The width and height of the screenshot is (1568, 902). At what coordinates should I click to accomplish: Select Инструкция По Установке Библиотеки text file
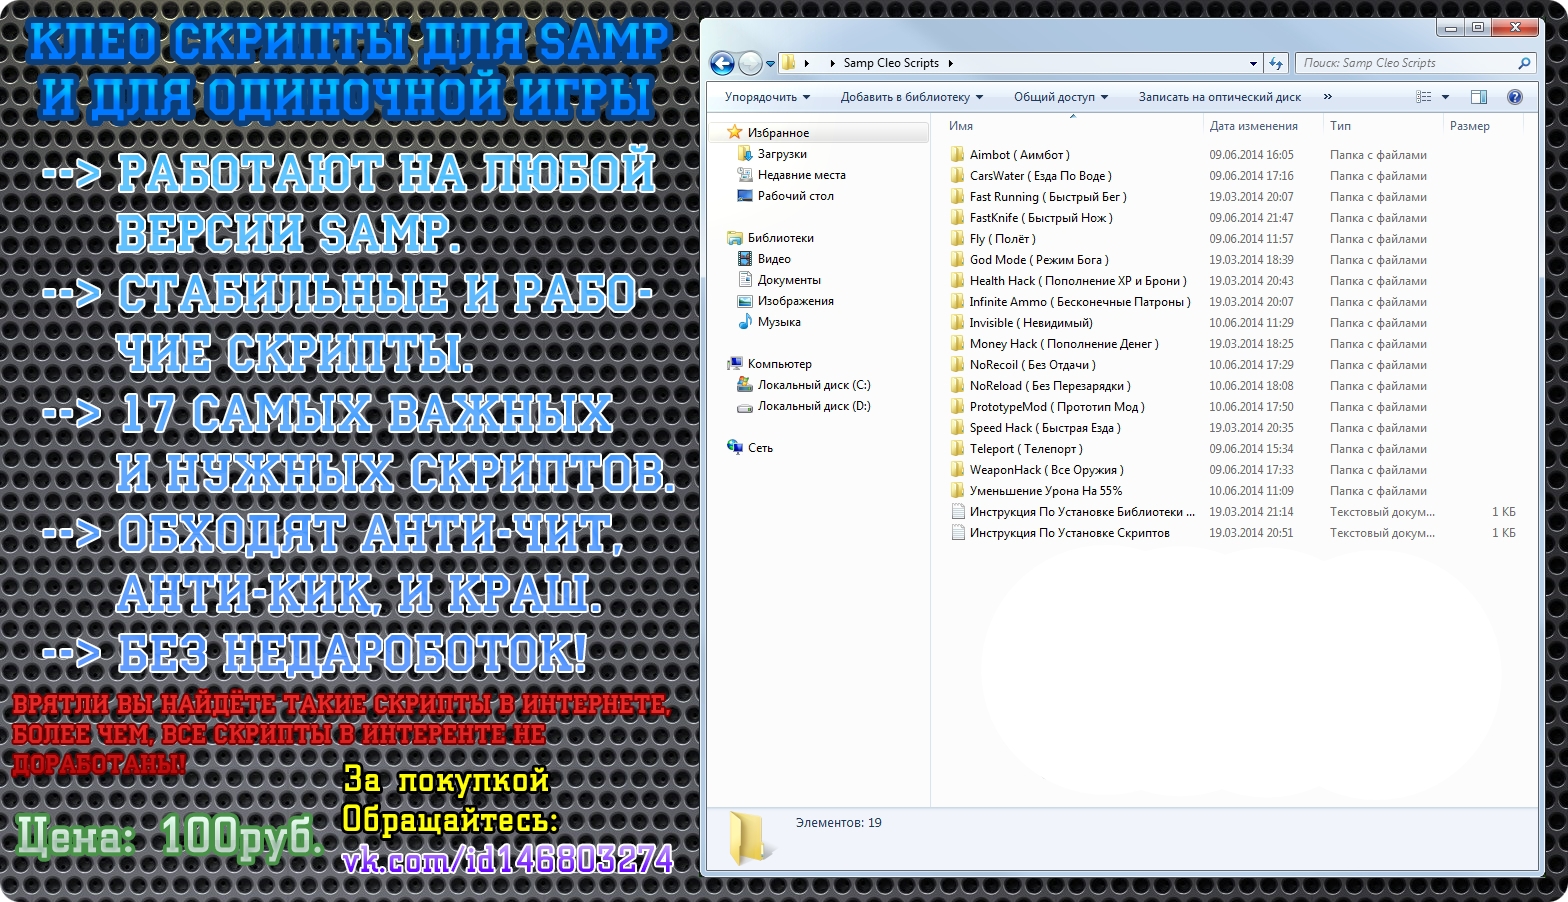click(x=1082, y=512)
